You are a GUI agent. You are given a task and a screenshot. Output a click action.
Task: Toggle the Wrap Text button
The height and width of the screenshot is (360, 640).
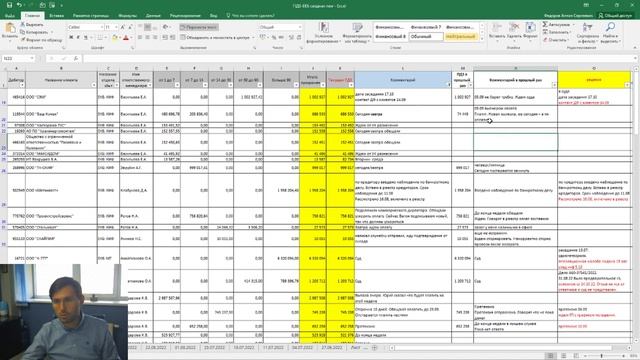[x=199, y=27]
